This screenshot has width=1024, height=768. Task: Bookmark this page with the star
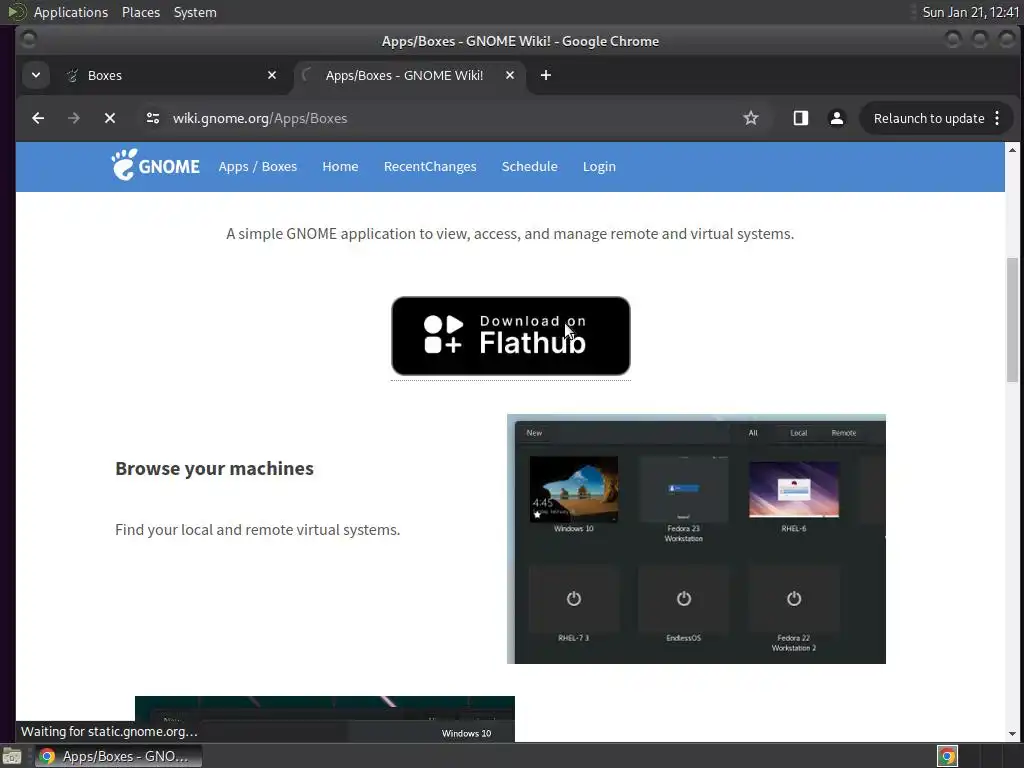point(751,118)
